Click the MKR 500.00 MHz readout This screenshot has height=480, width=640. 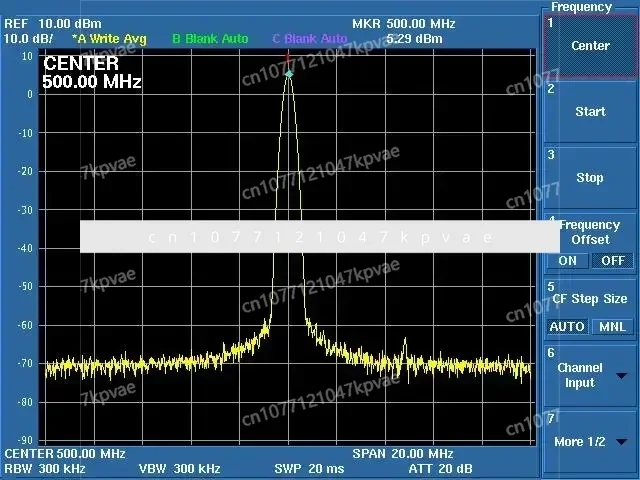click(x=404, y=24)
